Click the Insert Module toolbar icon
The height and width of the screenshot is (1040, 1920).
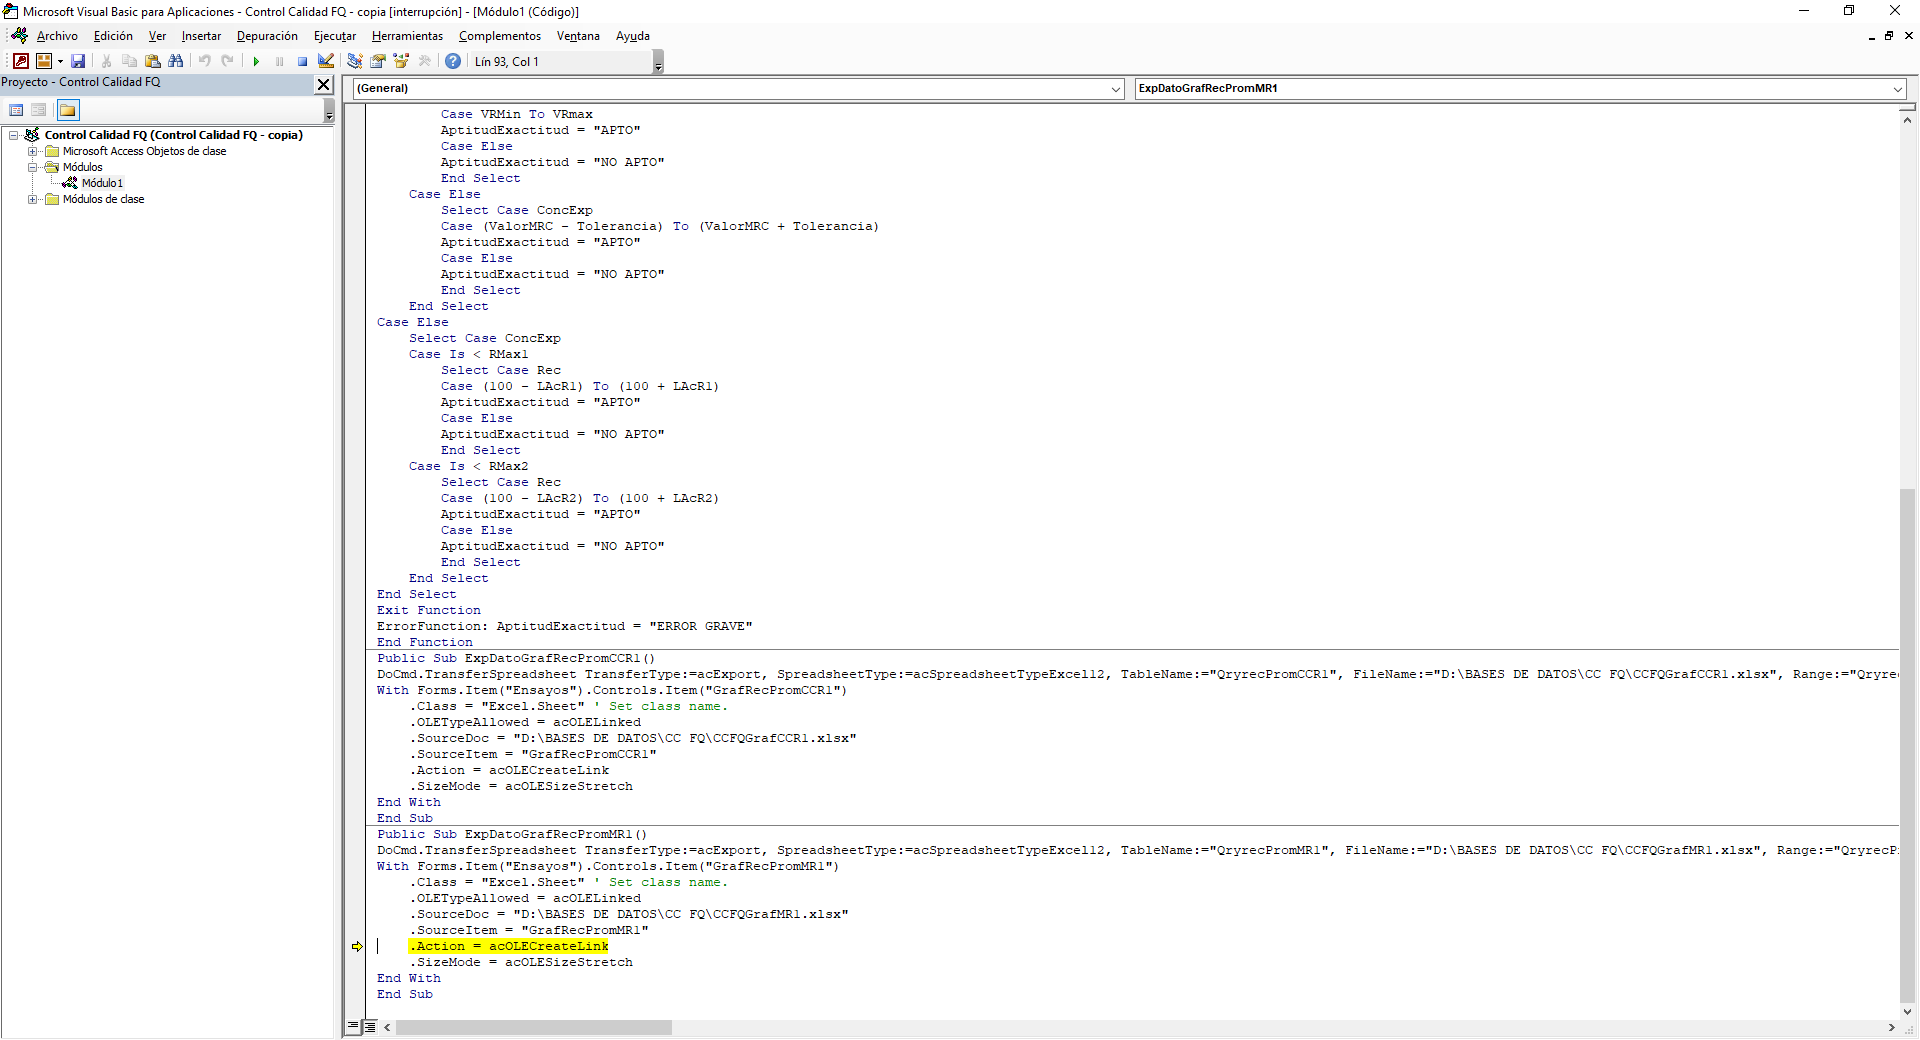(43, 61)
